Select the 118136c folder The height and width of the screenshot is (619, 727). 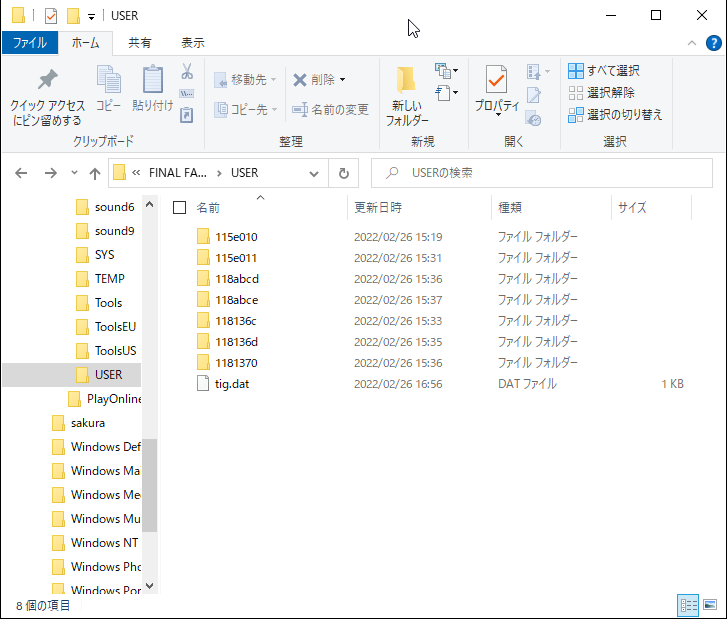(x=236, y=321)
